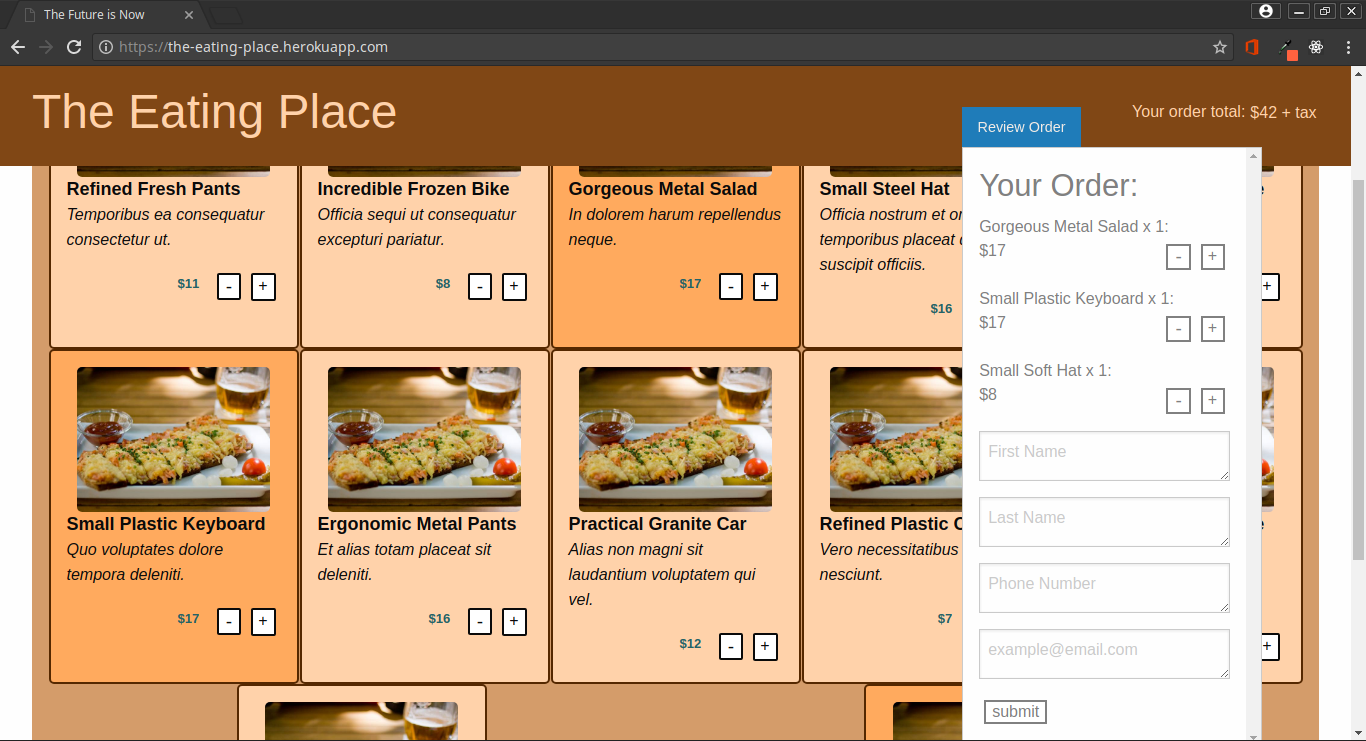This screenshot has height=741, width=1366.
Task: Open the React developer tools extension icon
Action: (1316, 47)
